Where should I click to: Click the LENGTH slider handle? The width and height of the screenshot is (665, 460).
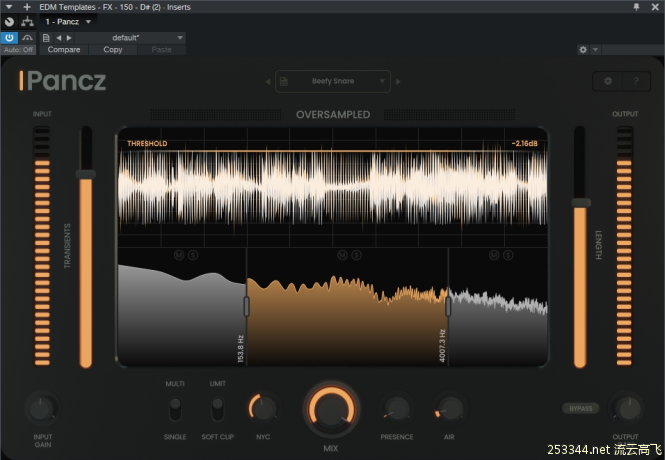(x=581, y=203)
